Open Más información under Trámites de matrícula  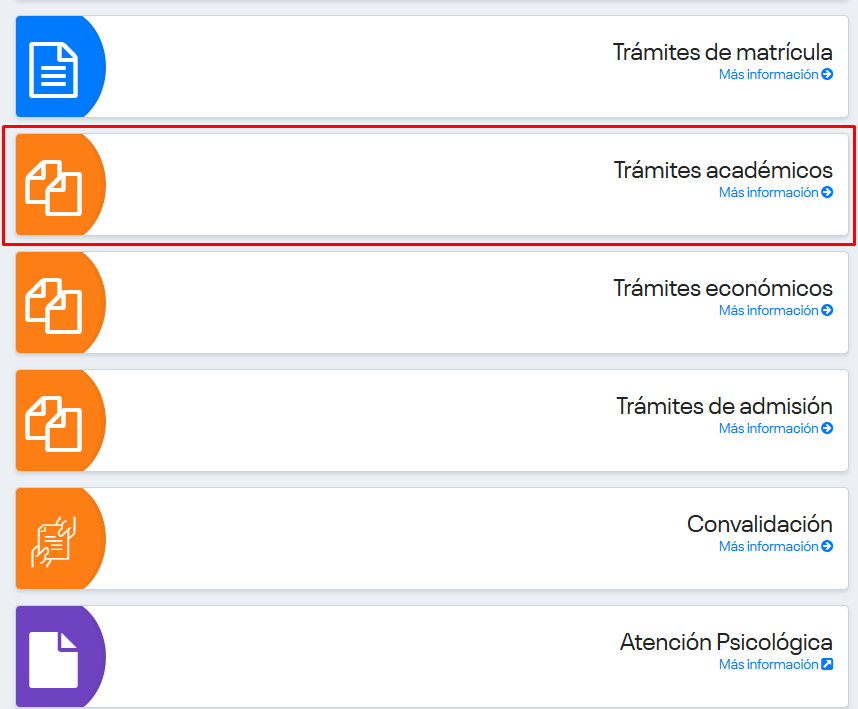tap(768, 75)
